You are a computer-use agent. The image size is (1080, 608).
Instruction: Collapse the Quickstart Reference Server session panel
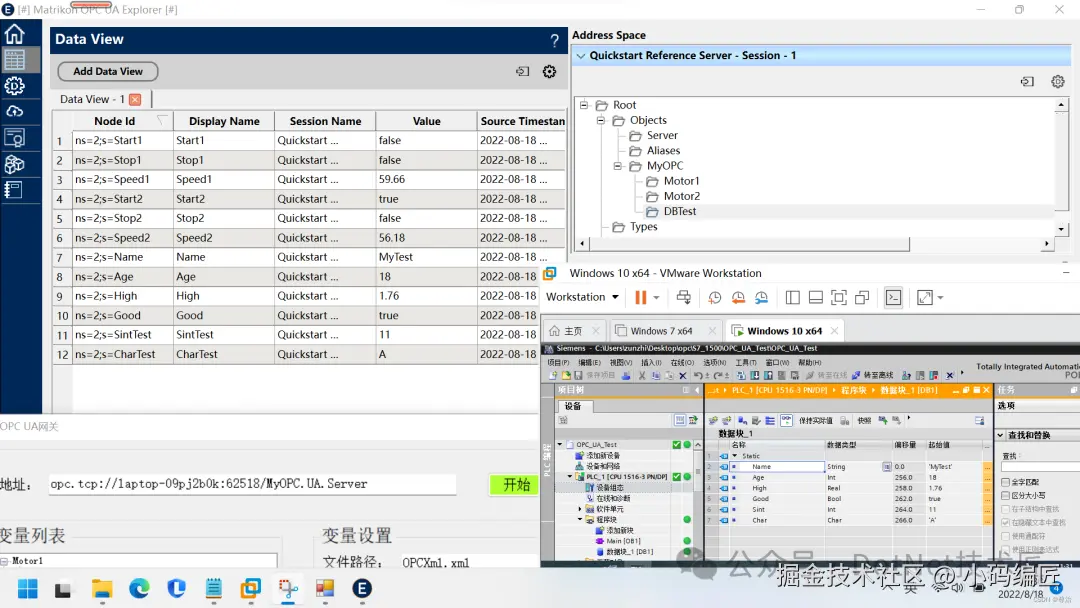[580, 56]
